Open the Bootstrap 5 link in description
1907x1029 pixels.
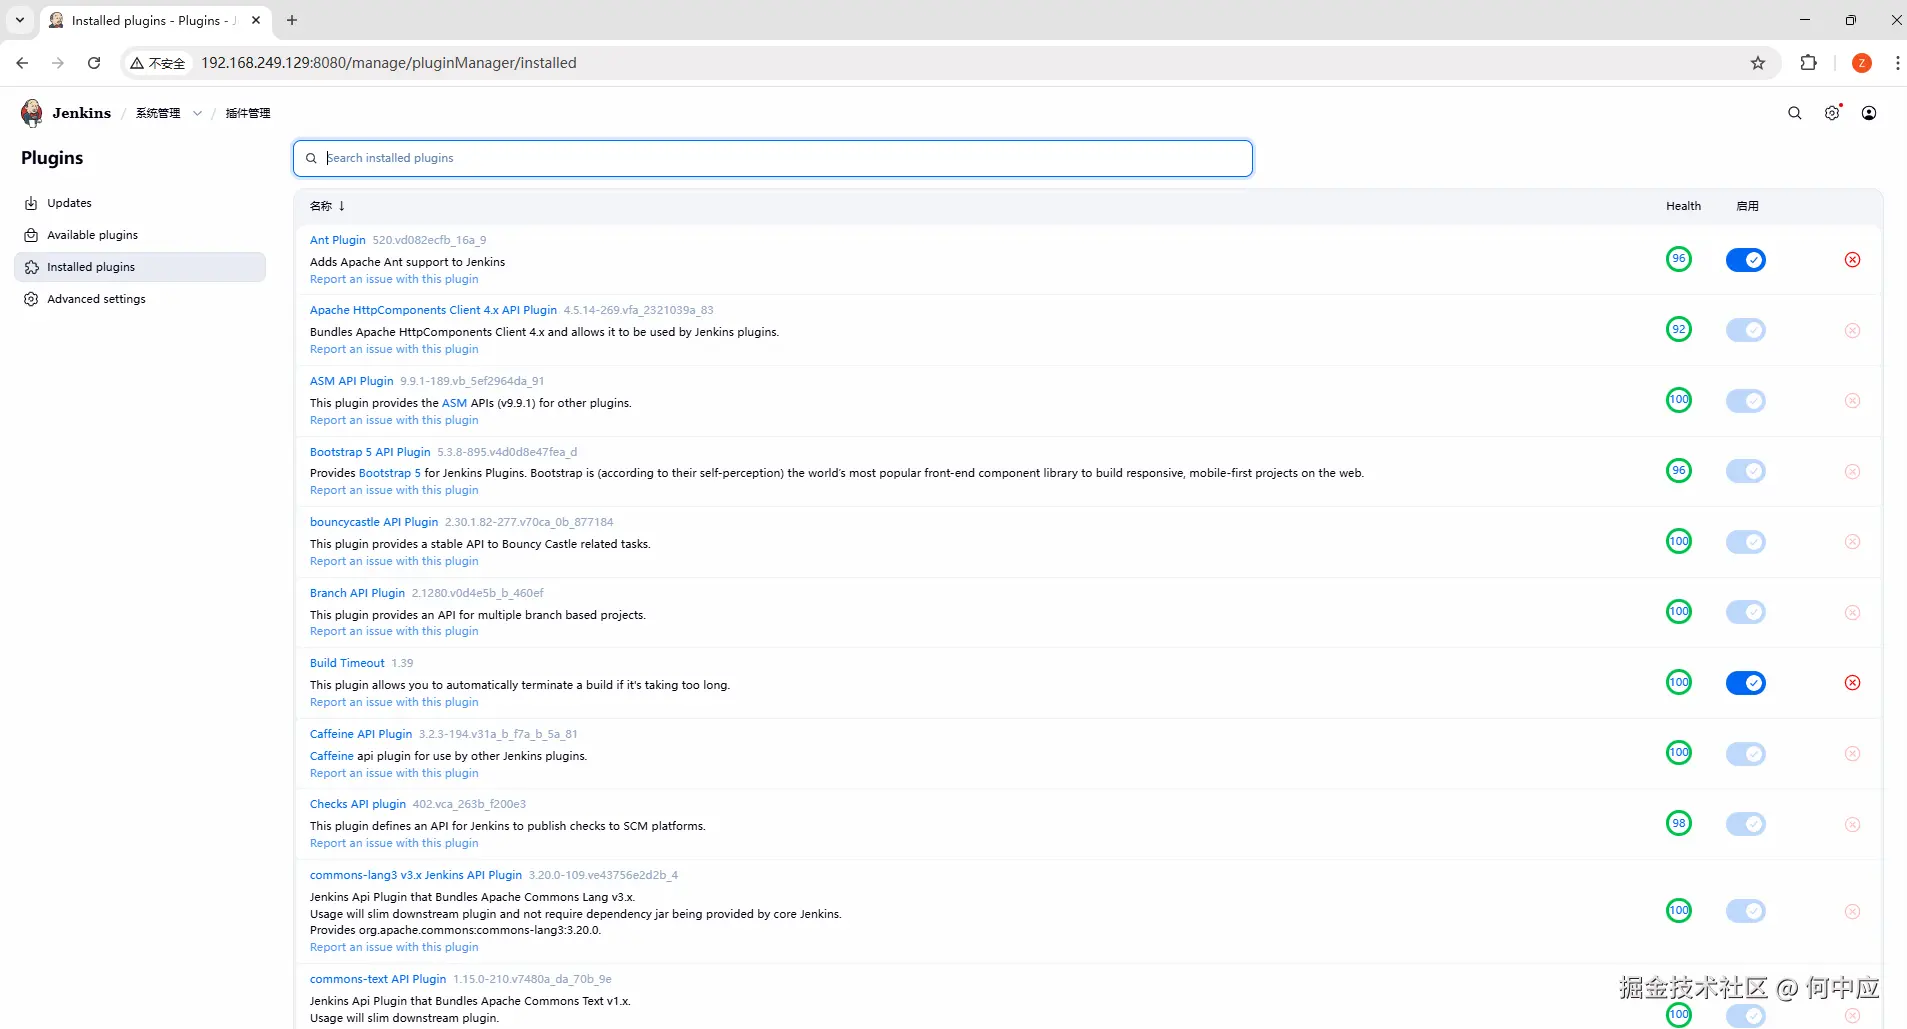click(390, 473)
